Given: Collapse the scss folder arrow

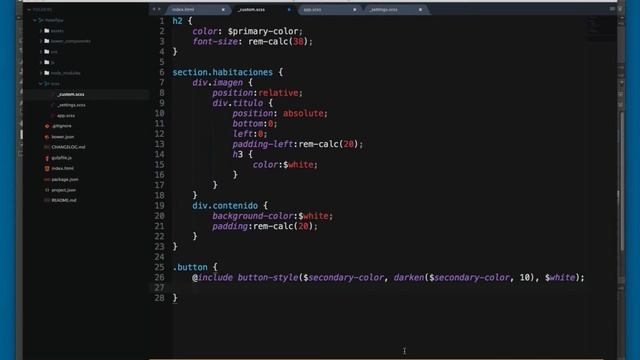Looking at the screenshot, I should pos(41,84).
